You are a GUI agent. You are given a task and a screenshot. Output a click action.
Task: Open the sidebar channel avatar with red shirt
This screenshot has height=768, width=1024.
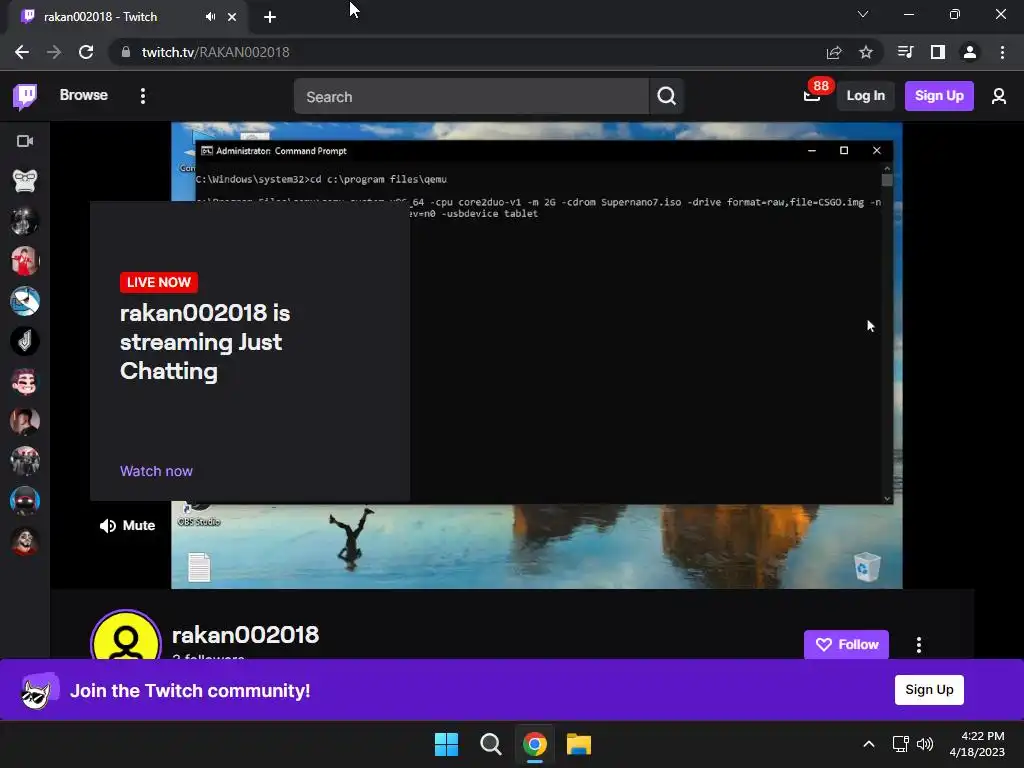25,261
